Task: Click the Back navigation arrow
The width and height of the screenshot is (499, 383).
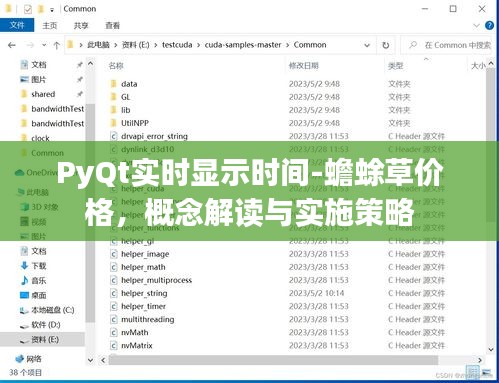Action: click(x=12, y=45)
